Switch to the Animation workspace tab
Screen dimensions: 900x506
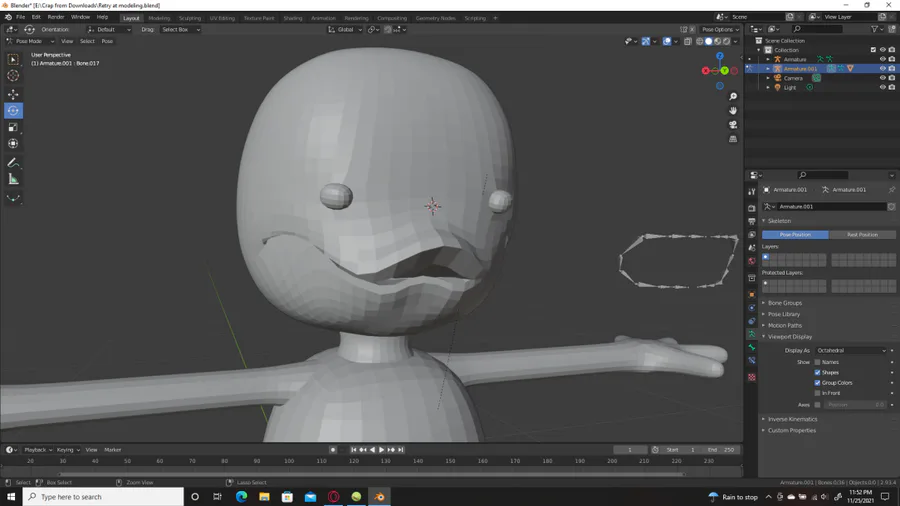coord(323,18)
